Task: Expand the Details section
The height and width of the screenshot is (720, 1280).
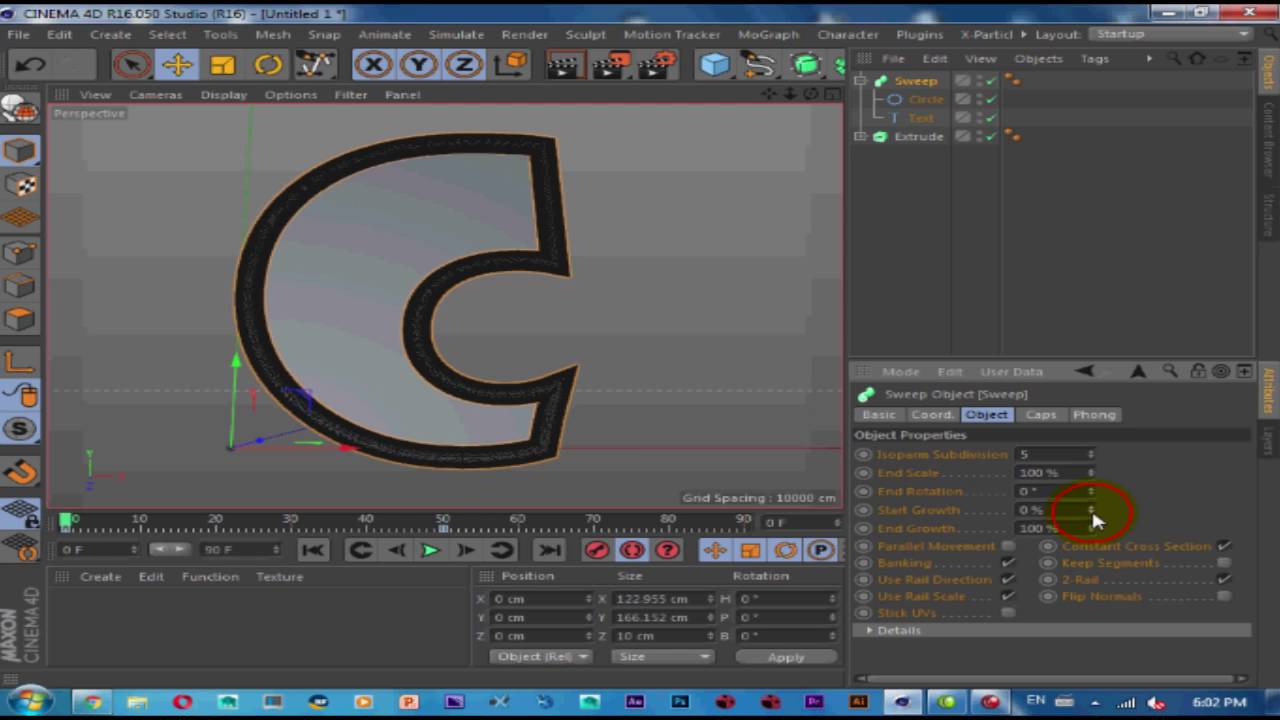Action: point(870,630)
